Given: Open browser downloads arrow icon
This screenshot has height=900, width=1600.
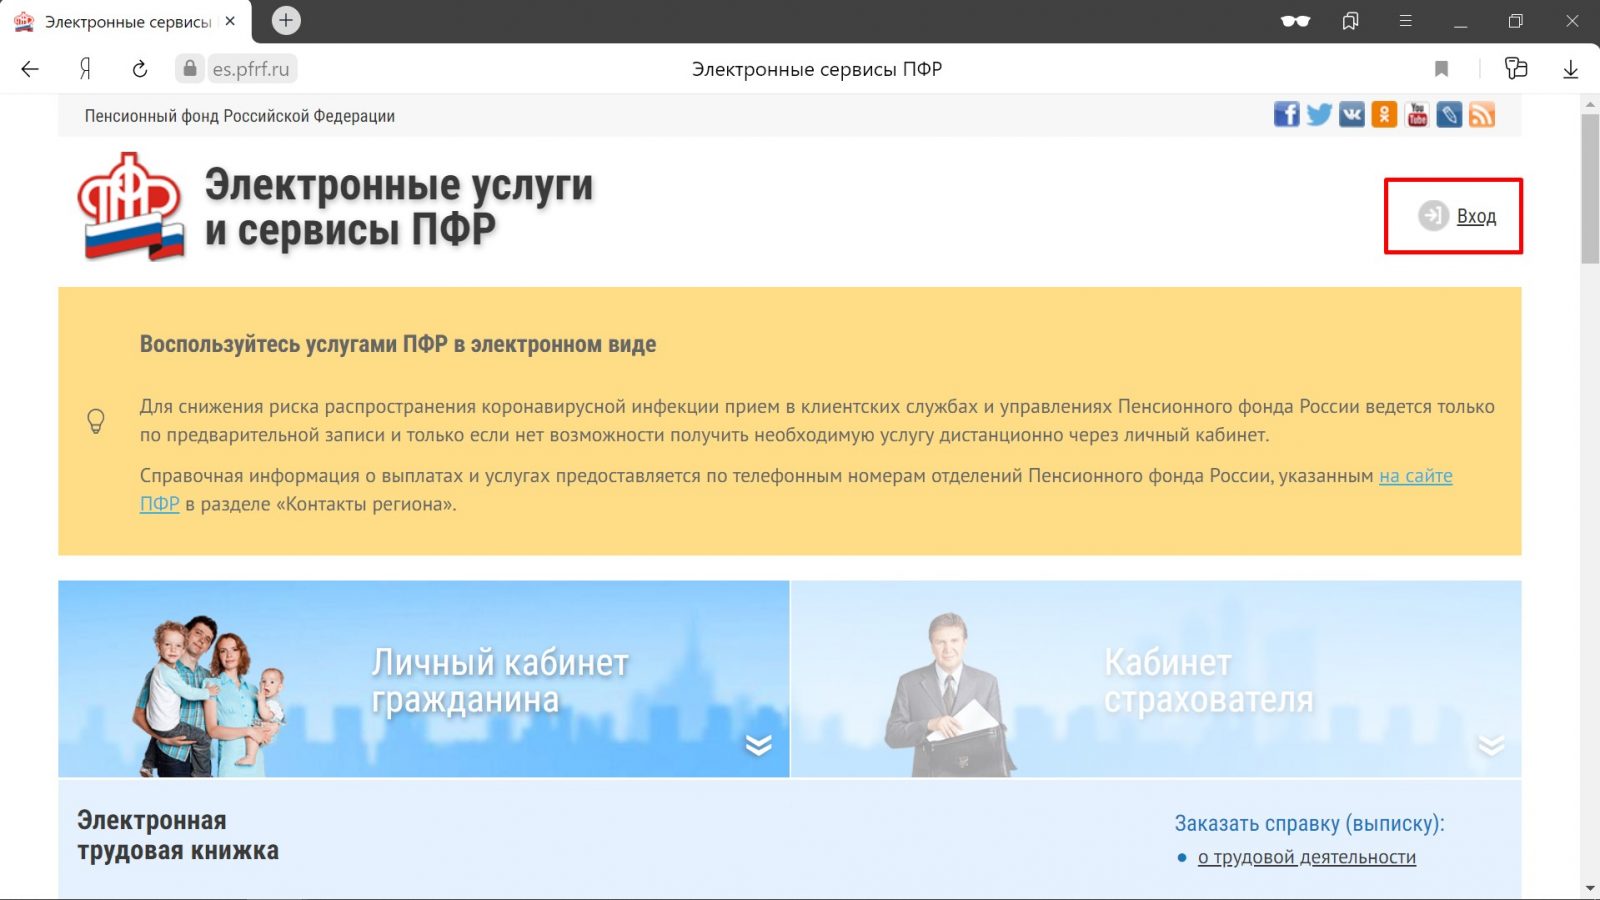Looking at the screenshot, I should pyautogui.click(x=1570, y=69).
